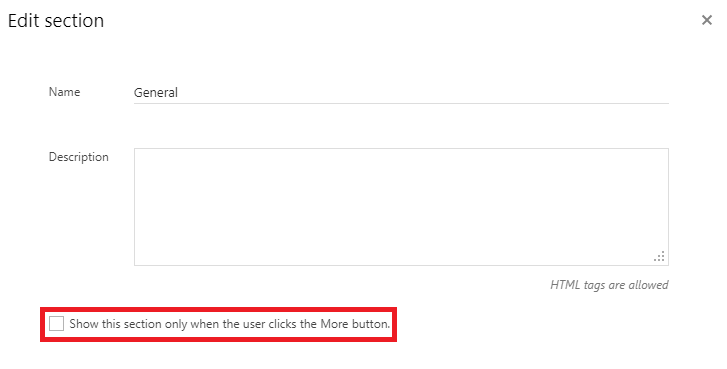Tick the Show this section only checkbox
Image resolution: width=727 pixels, height=369 pixels.
click(x=56, y=323)
